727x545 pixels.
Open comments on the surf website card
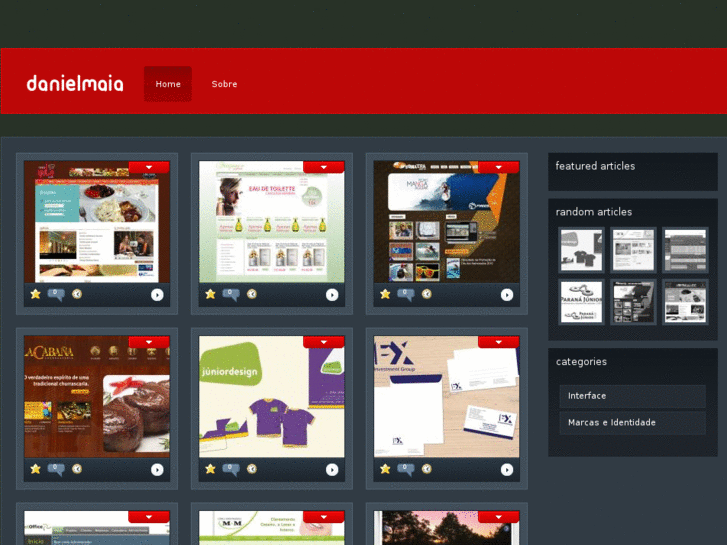[x=406, y=294]
